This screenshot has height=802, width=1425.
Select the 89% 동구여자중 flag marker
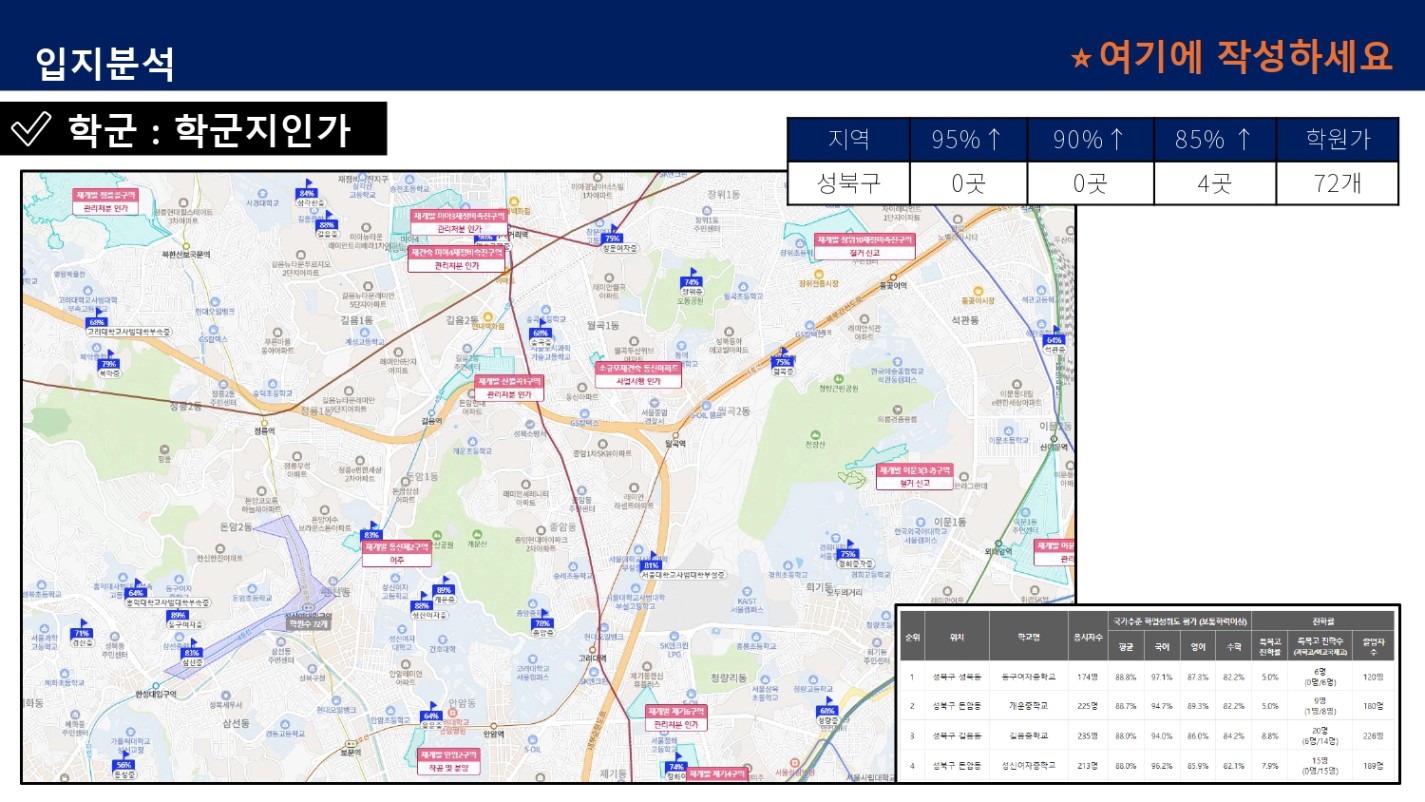(x=178, y=619)
